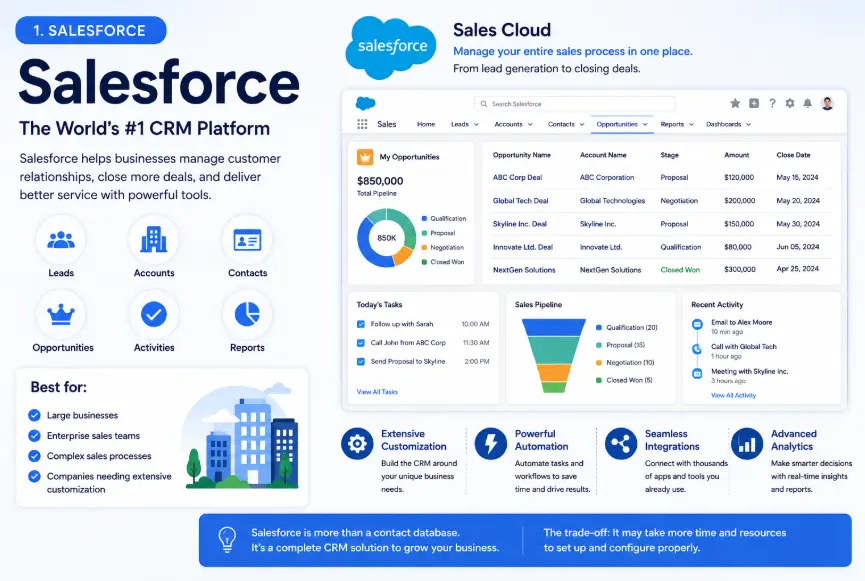Click the Email to Alex Moore activity icon
Image resolution: width=865 pixels, height=581 pixels.
coord(697,324)
